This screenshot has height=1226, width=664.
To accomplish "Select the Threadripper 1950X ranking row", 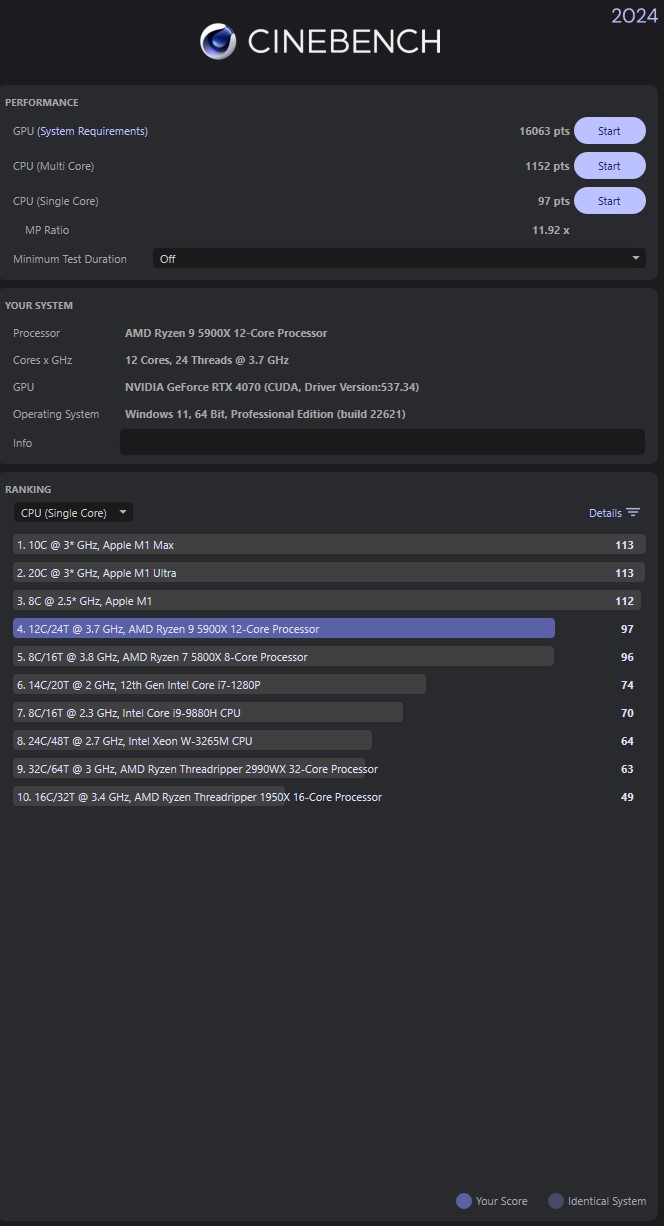I will 200,797.
